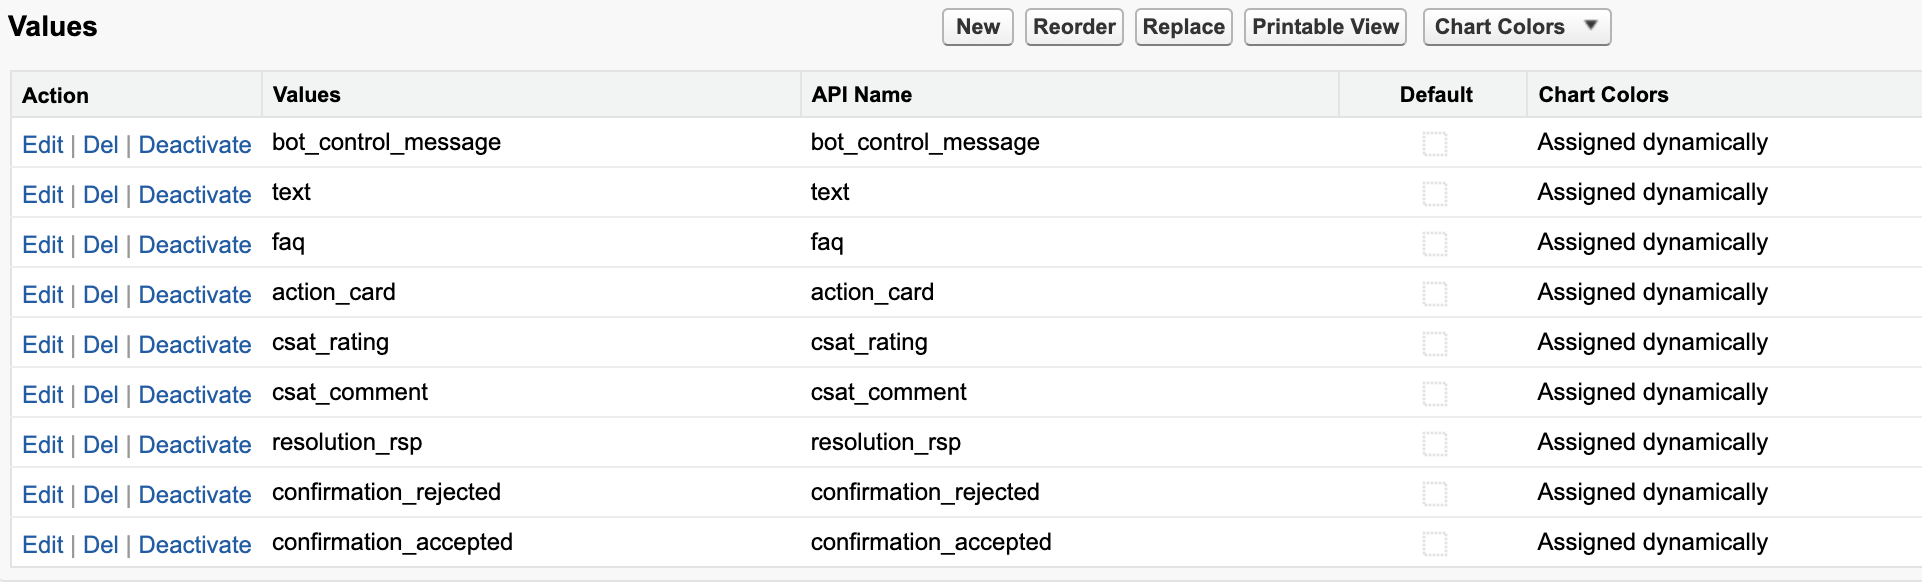Image resolution: width=1922 pixels, height=588 pixels.
Task: Deactivate the csat_rating value
Action: [x=195, y=345]
